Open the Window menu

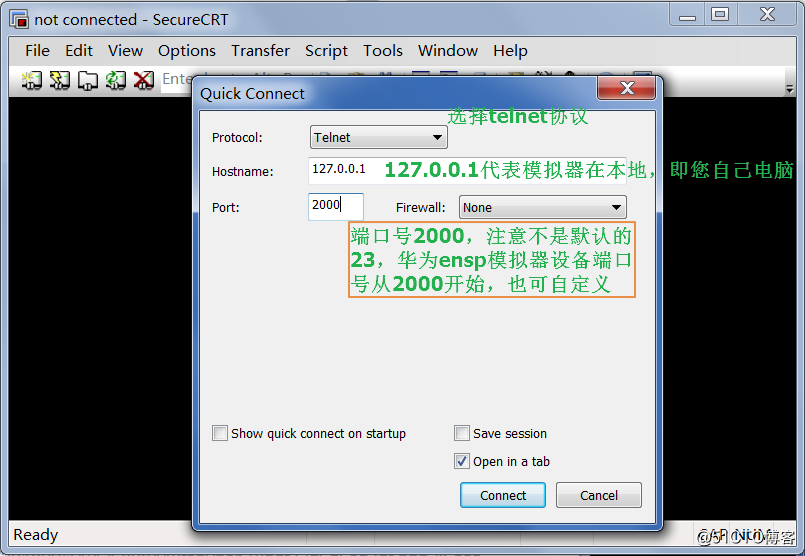click(x=448, y=51)
